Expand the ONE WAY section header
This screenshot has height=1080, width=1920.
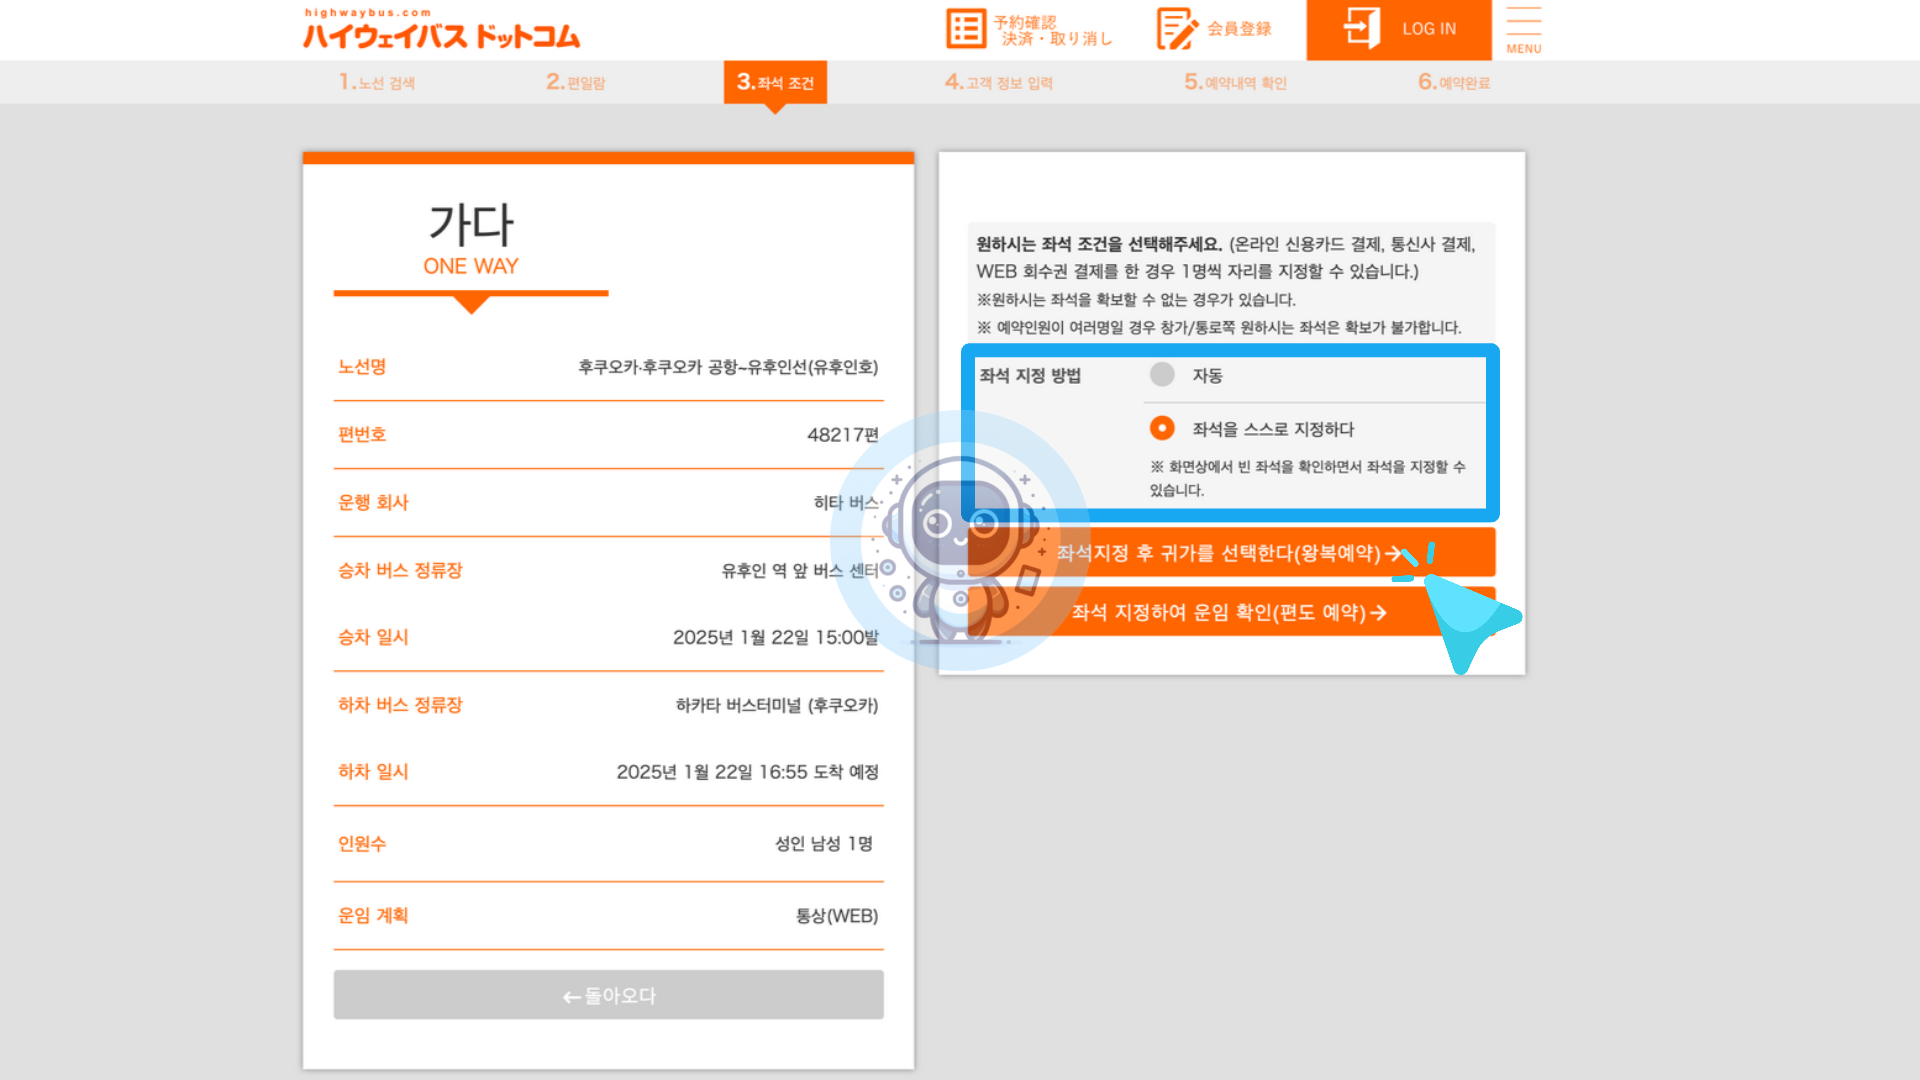(470, 265)
